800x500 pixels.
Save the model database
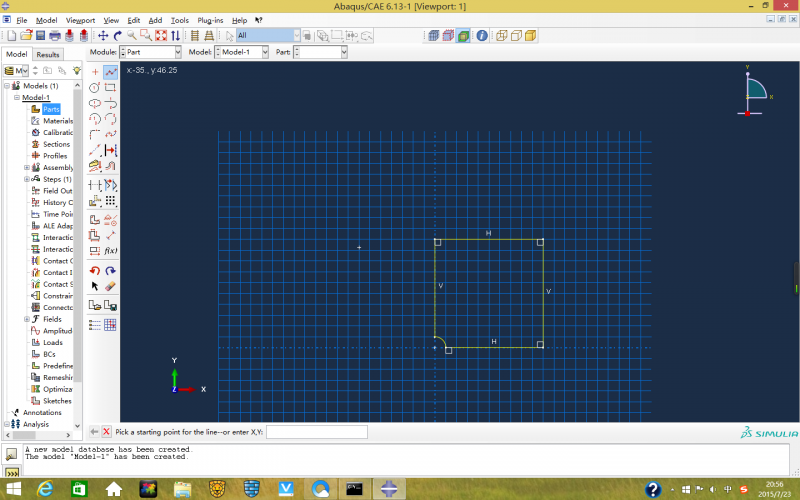click(x=40, y=36)
